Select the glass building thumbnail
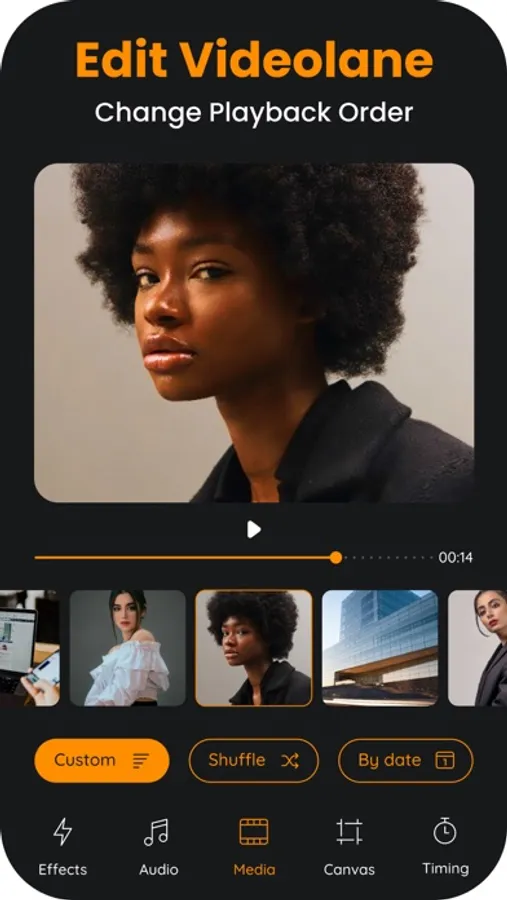This screenshot has height=900, width=507. [x=380, y=648]
